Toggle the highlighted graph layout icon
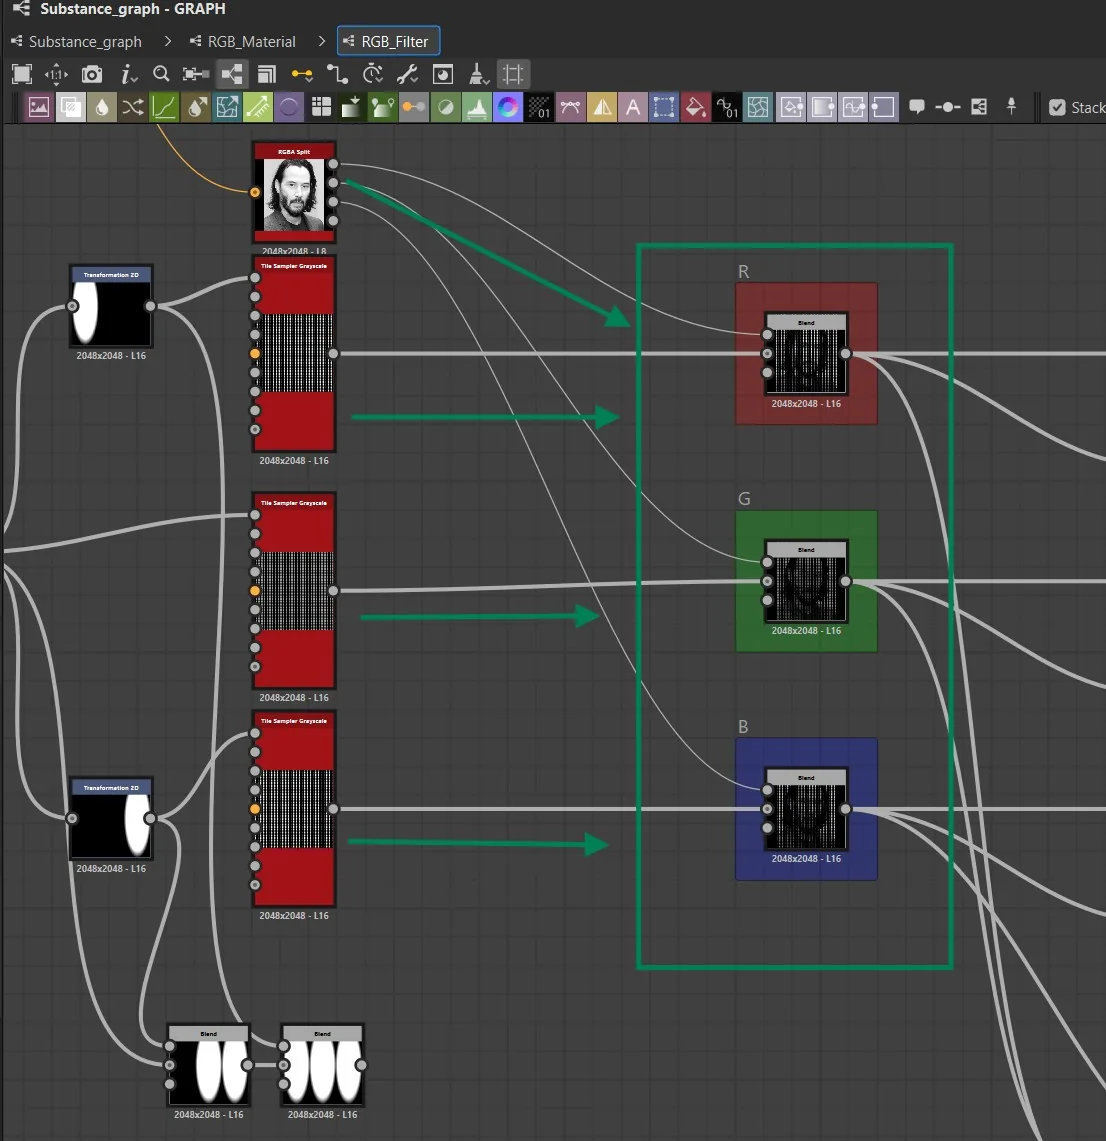This screenshot has width=1106, height=1141. pyautogui.click(x=231, y=74)
